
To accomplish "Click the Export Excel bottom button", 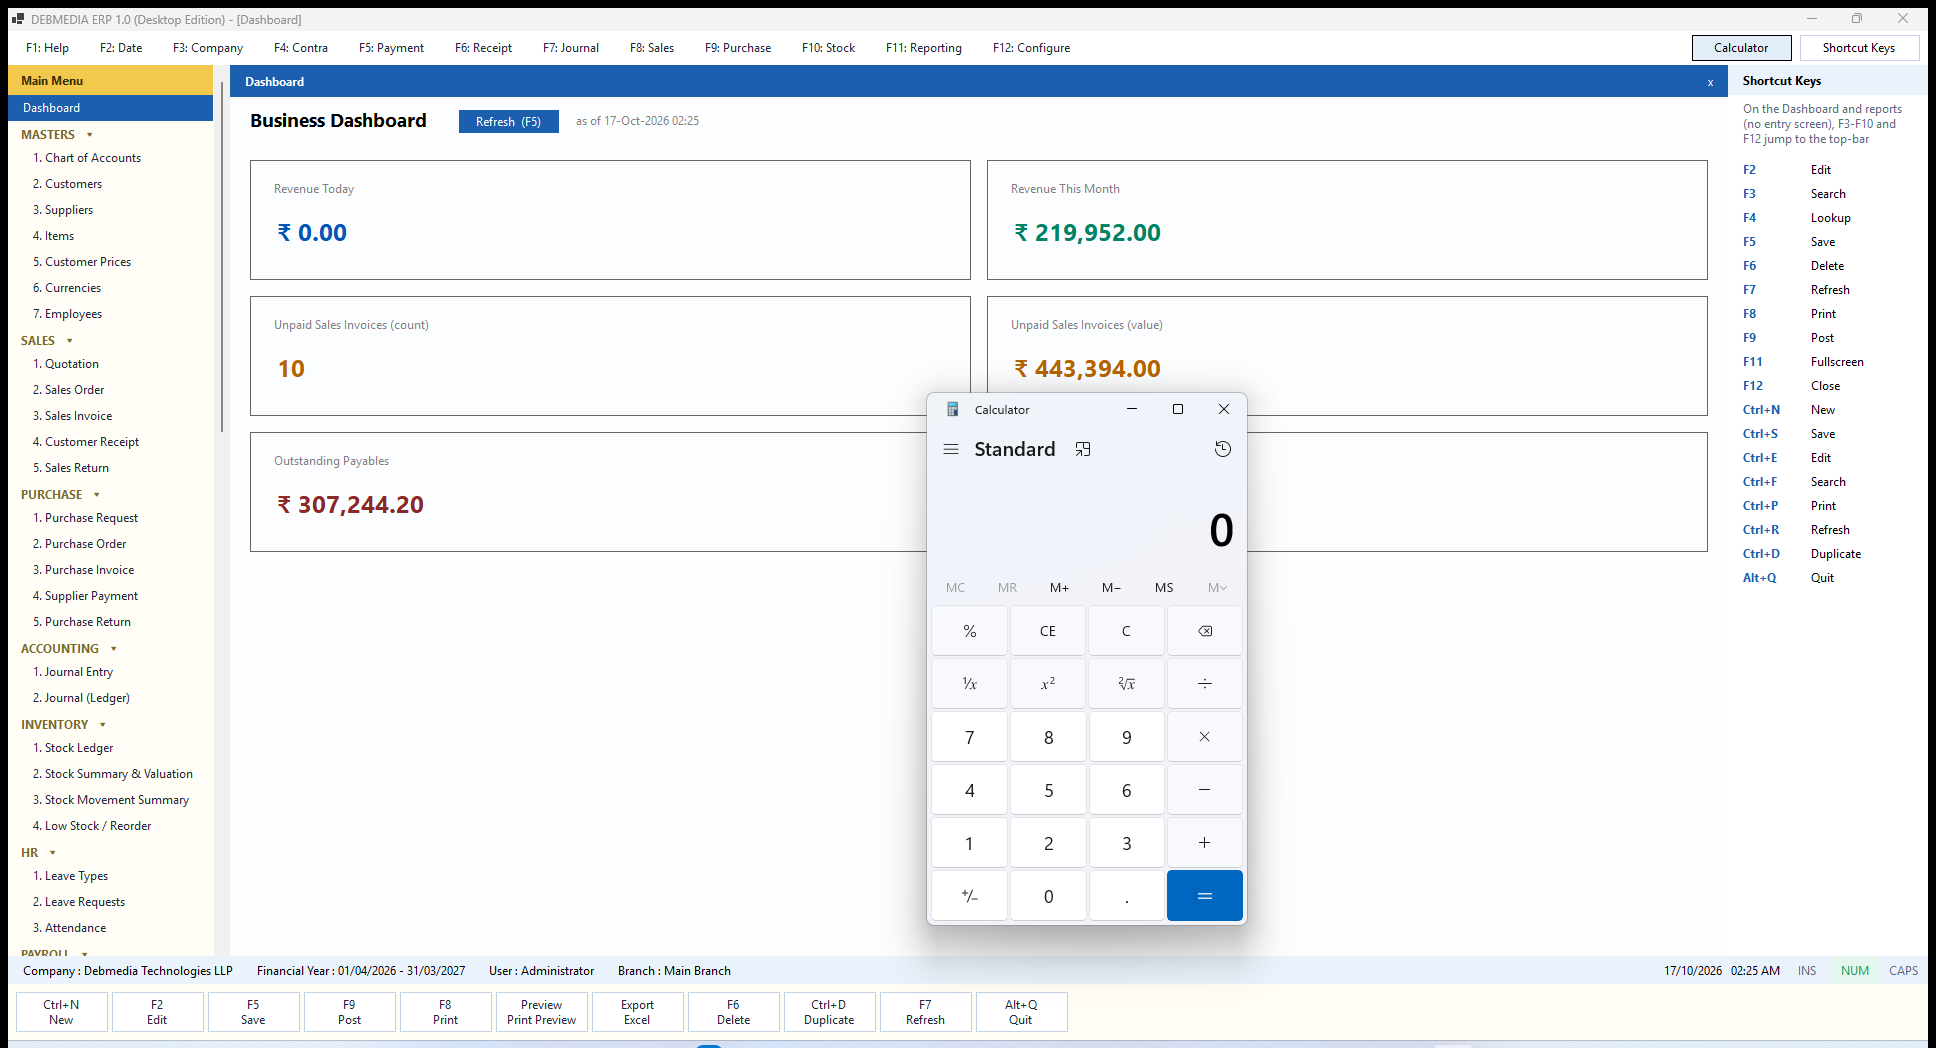I will (637, 1012).
